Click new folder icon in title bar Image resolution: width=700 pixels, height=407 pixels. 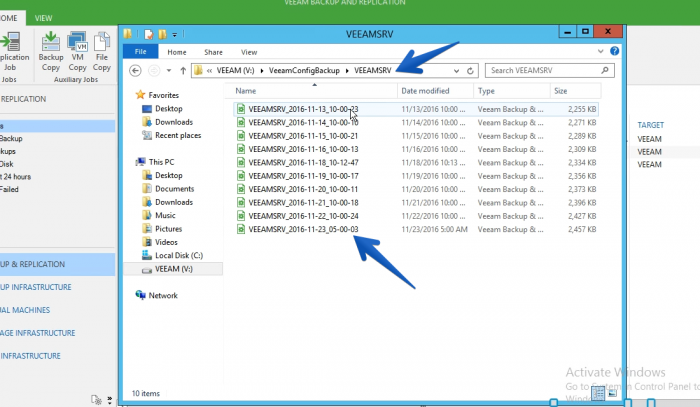pyautogui.click(x=162, y=34)
